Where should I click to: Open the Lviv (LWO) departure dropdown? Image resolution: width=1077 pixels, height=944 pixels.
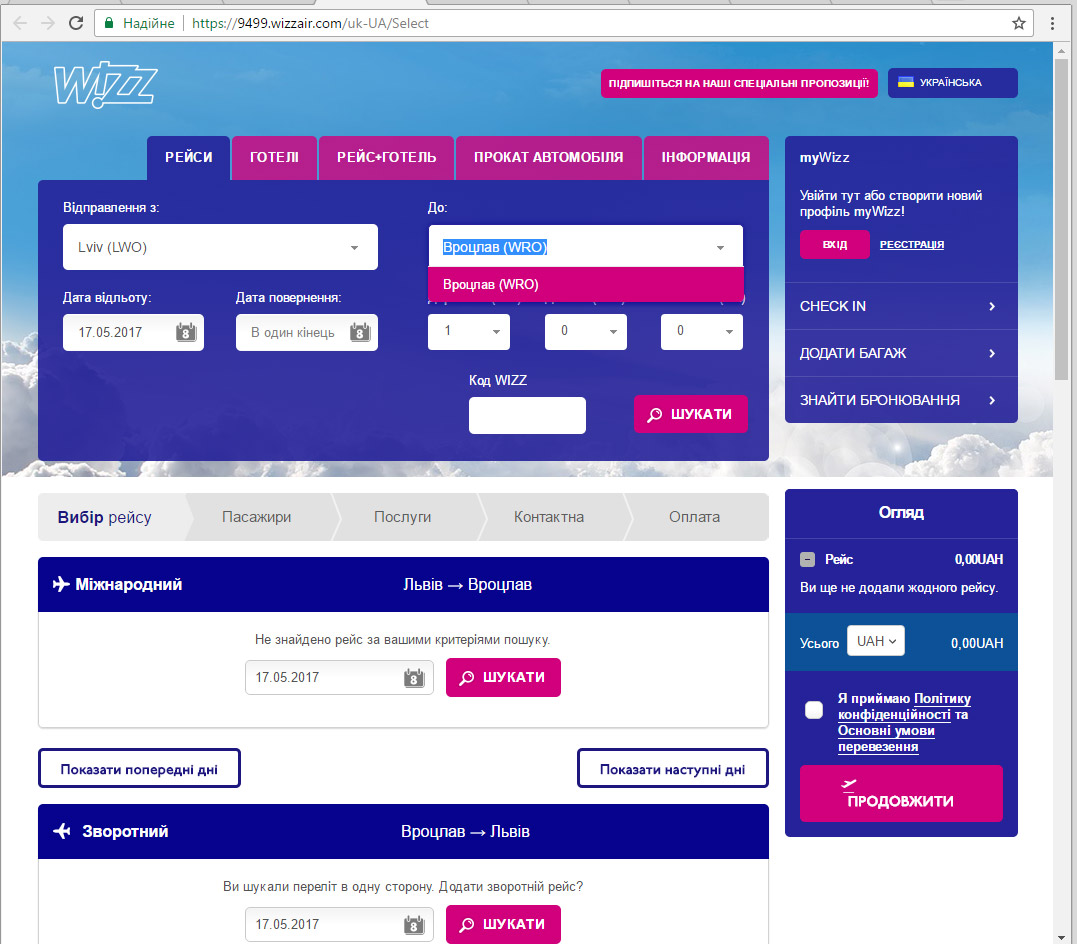tap(220, 247)
